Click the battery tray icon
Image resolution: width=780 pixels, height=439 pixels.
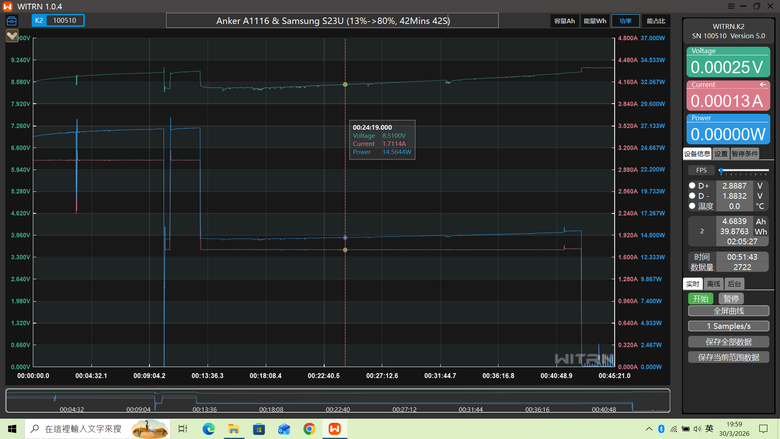(x=685, y=429)
